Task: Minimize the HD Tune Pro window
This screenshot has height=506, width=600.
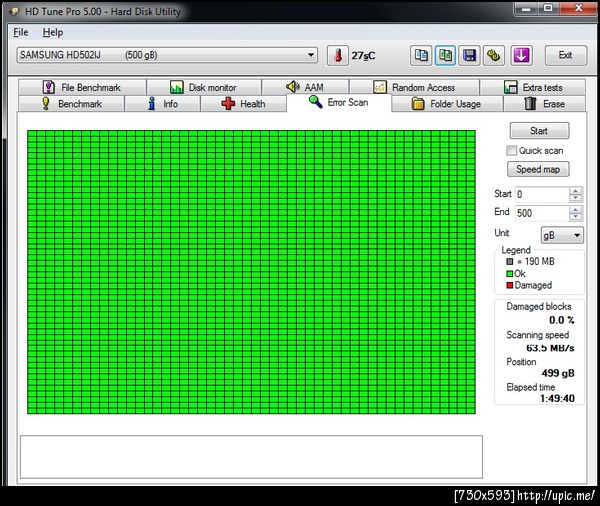Action: [x=527, y=8]
